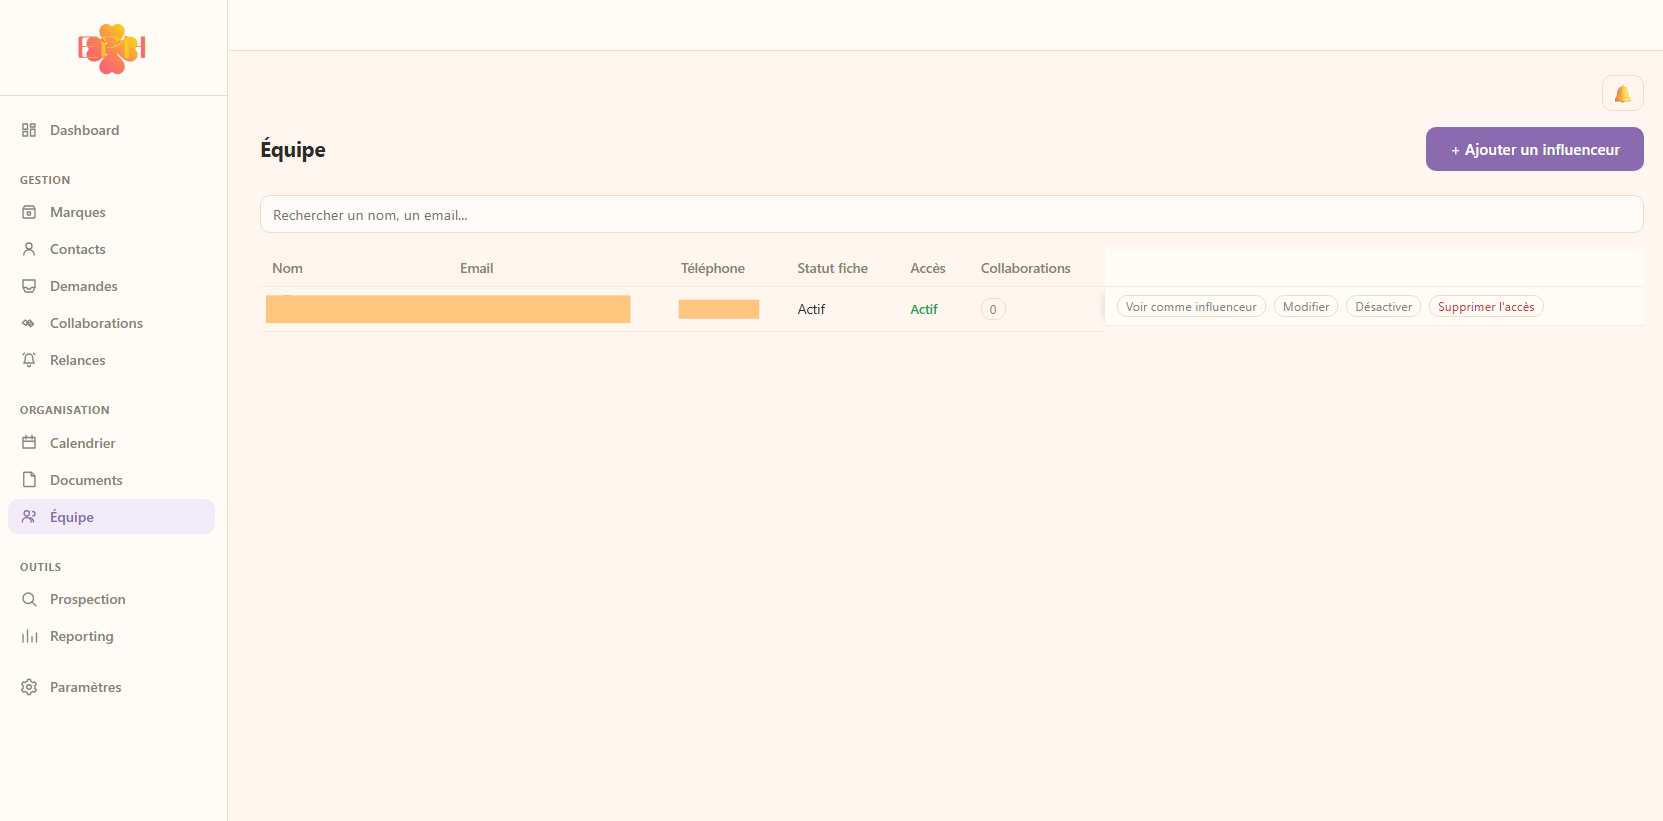Click the Contacts person icon
Screen dimensions: 1663x821
point(29,249)
